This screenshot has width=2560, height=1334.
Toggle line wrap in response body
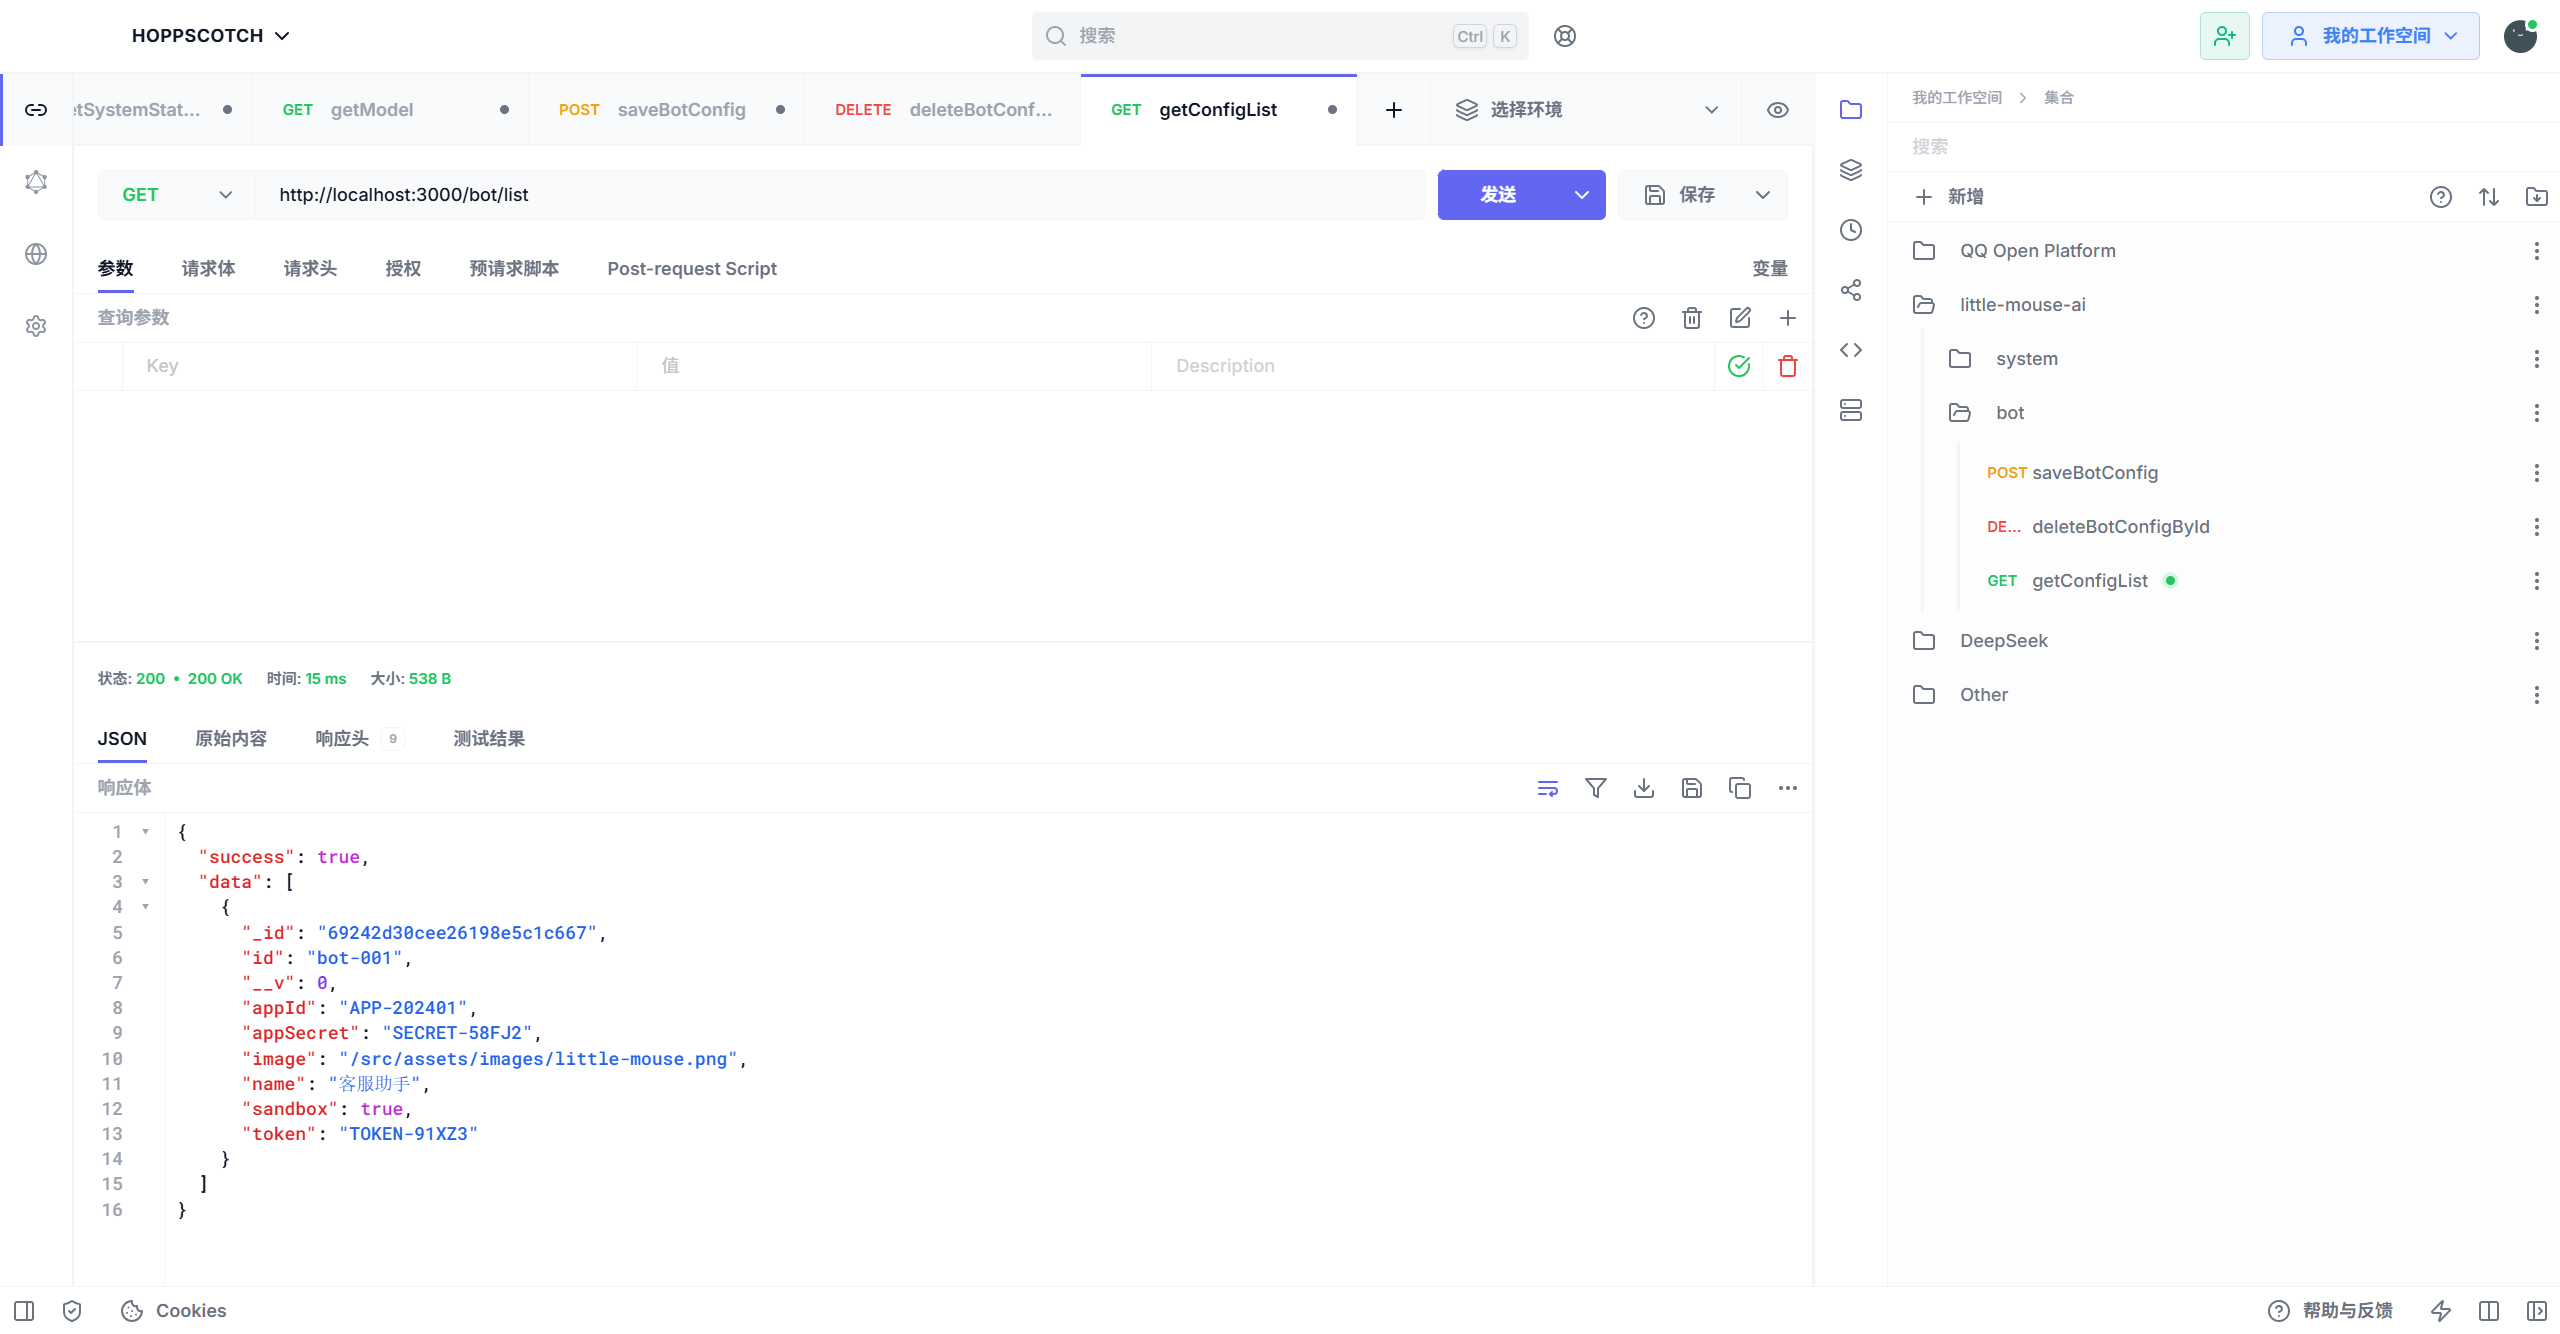[x=1548, y=788]
